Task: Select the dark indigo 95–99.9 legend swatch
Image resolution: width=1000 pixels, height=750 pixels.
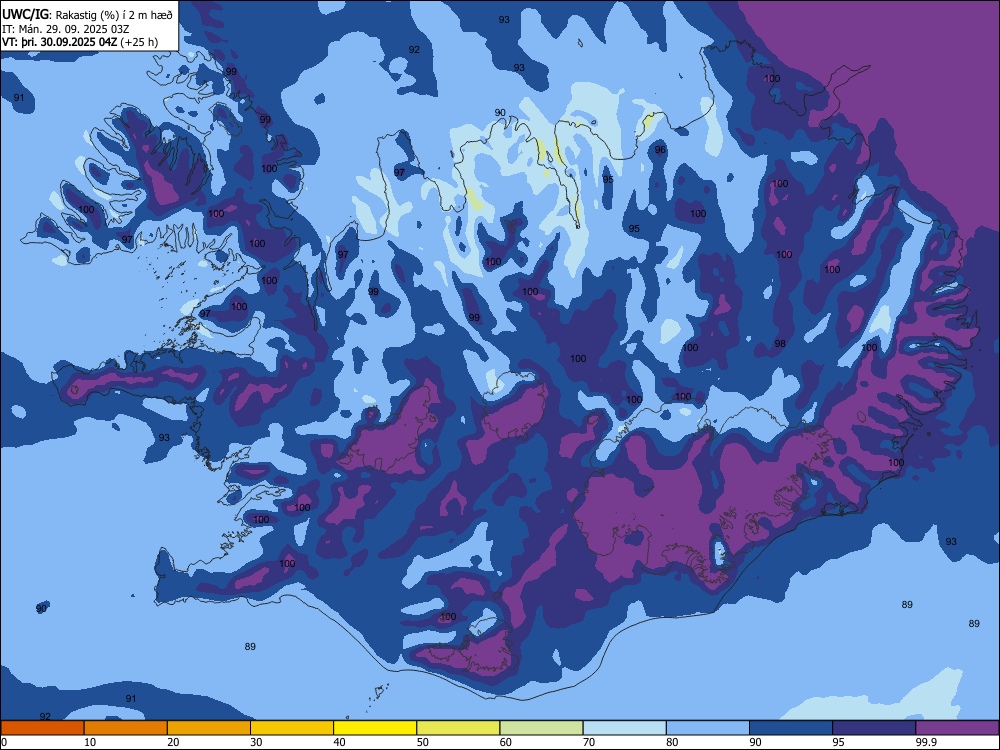Action: point(874,728)
